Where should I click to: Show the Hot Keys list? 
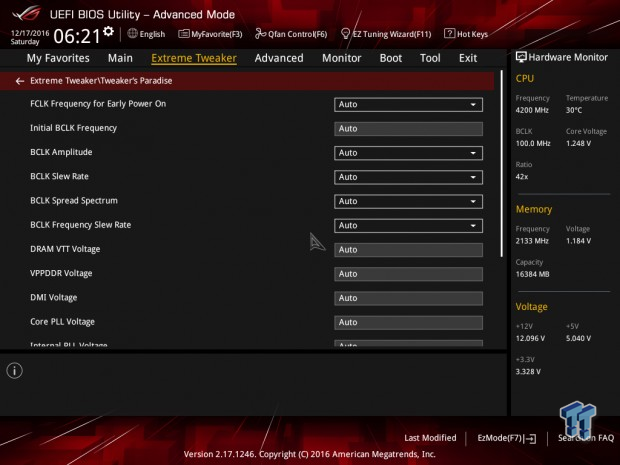466,34
